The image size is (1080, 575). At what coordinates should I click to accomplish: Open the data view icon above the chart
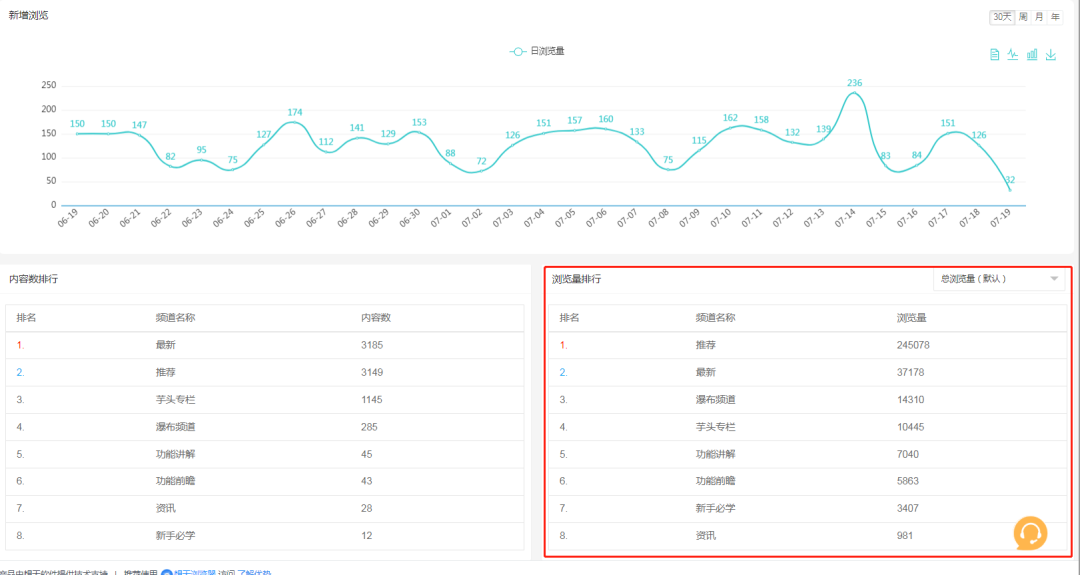coord(995,54)
